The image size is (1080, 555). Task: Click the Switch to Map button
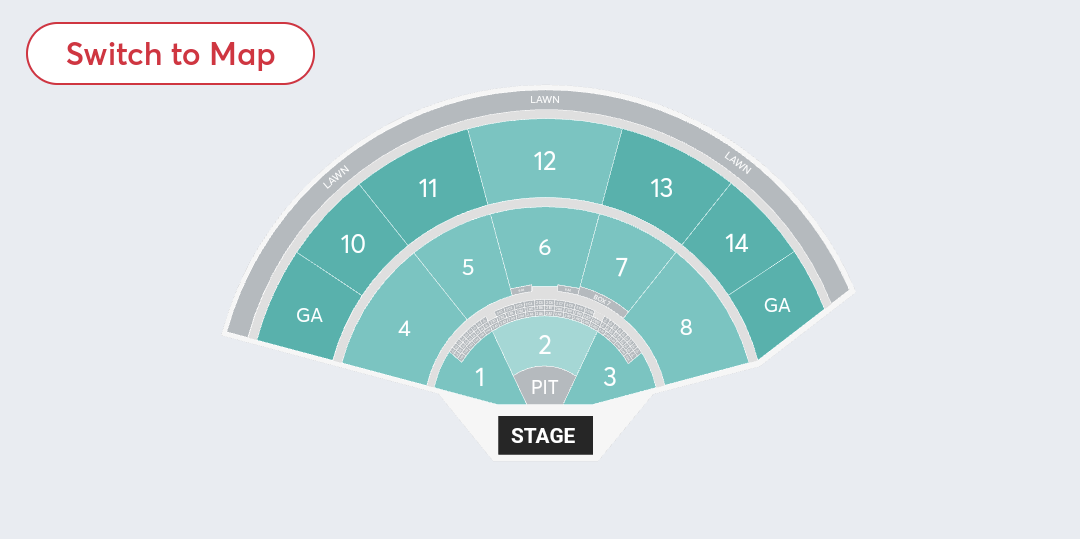coord(170,54)
